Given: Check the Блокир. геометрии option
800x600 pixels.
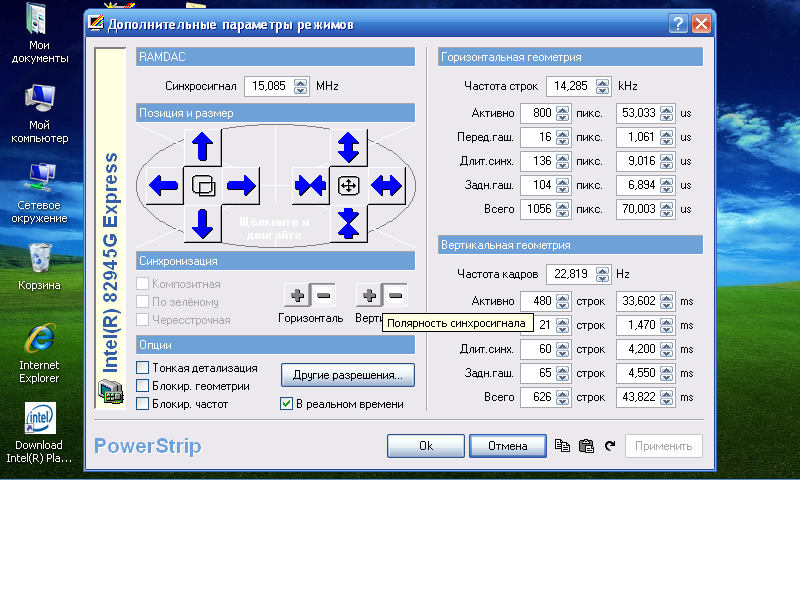Looking at the screenshot, I should pos(143,386).
